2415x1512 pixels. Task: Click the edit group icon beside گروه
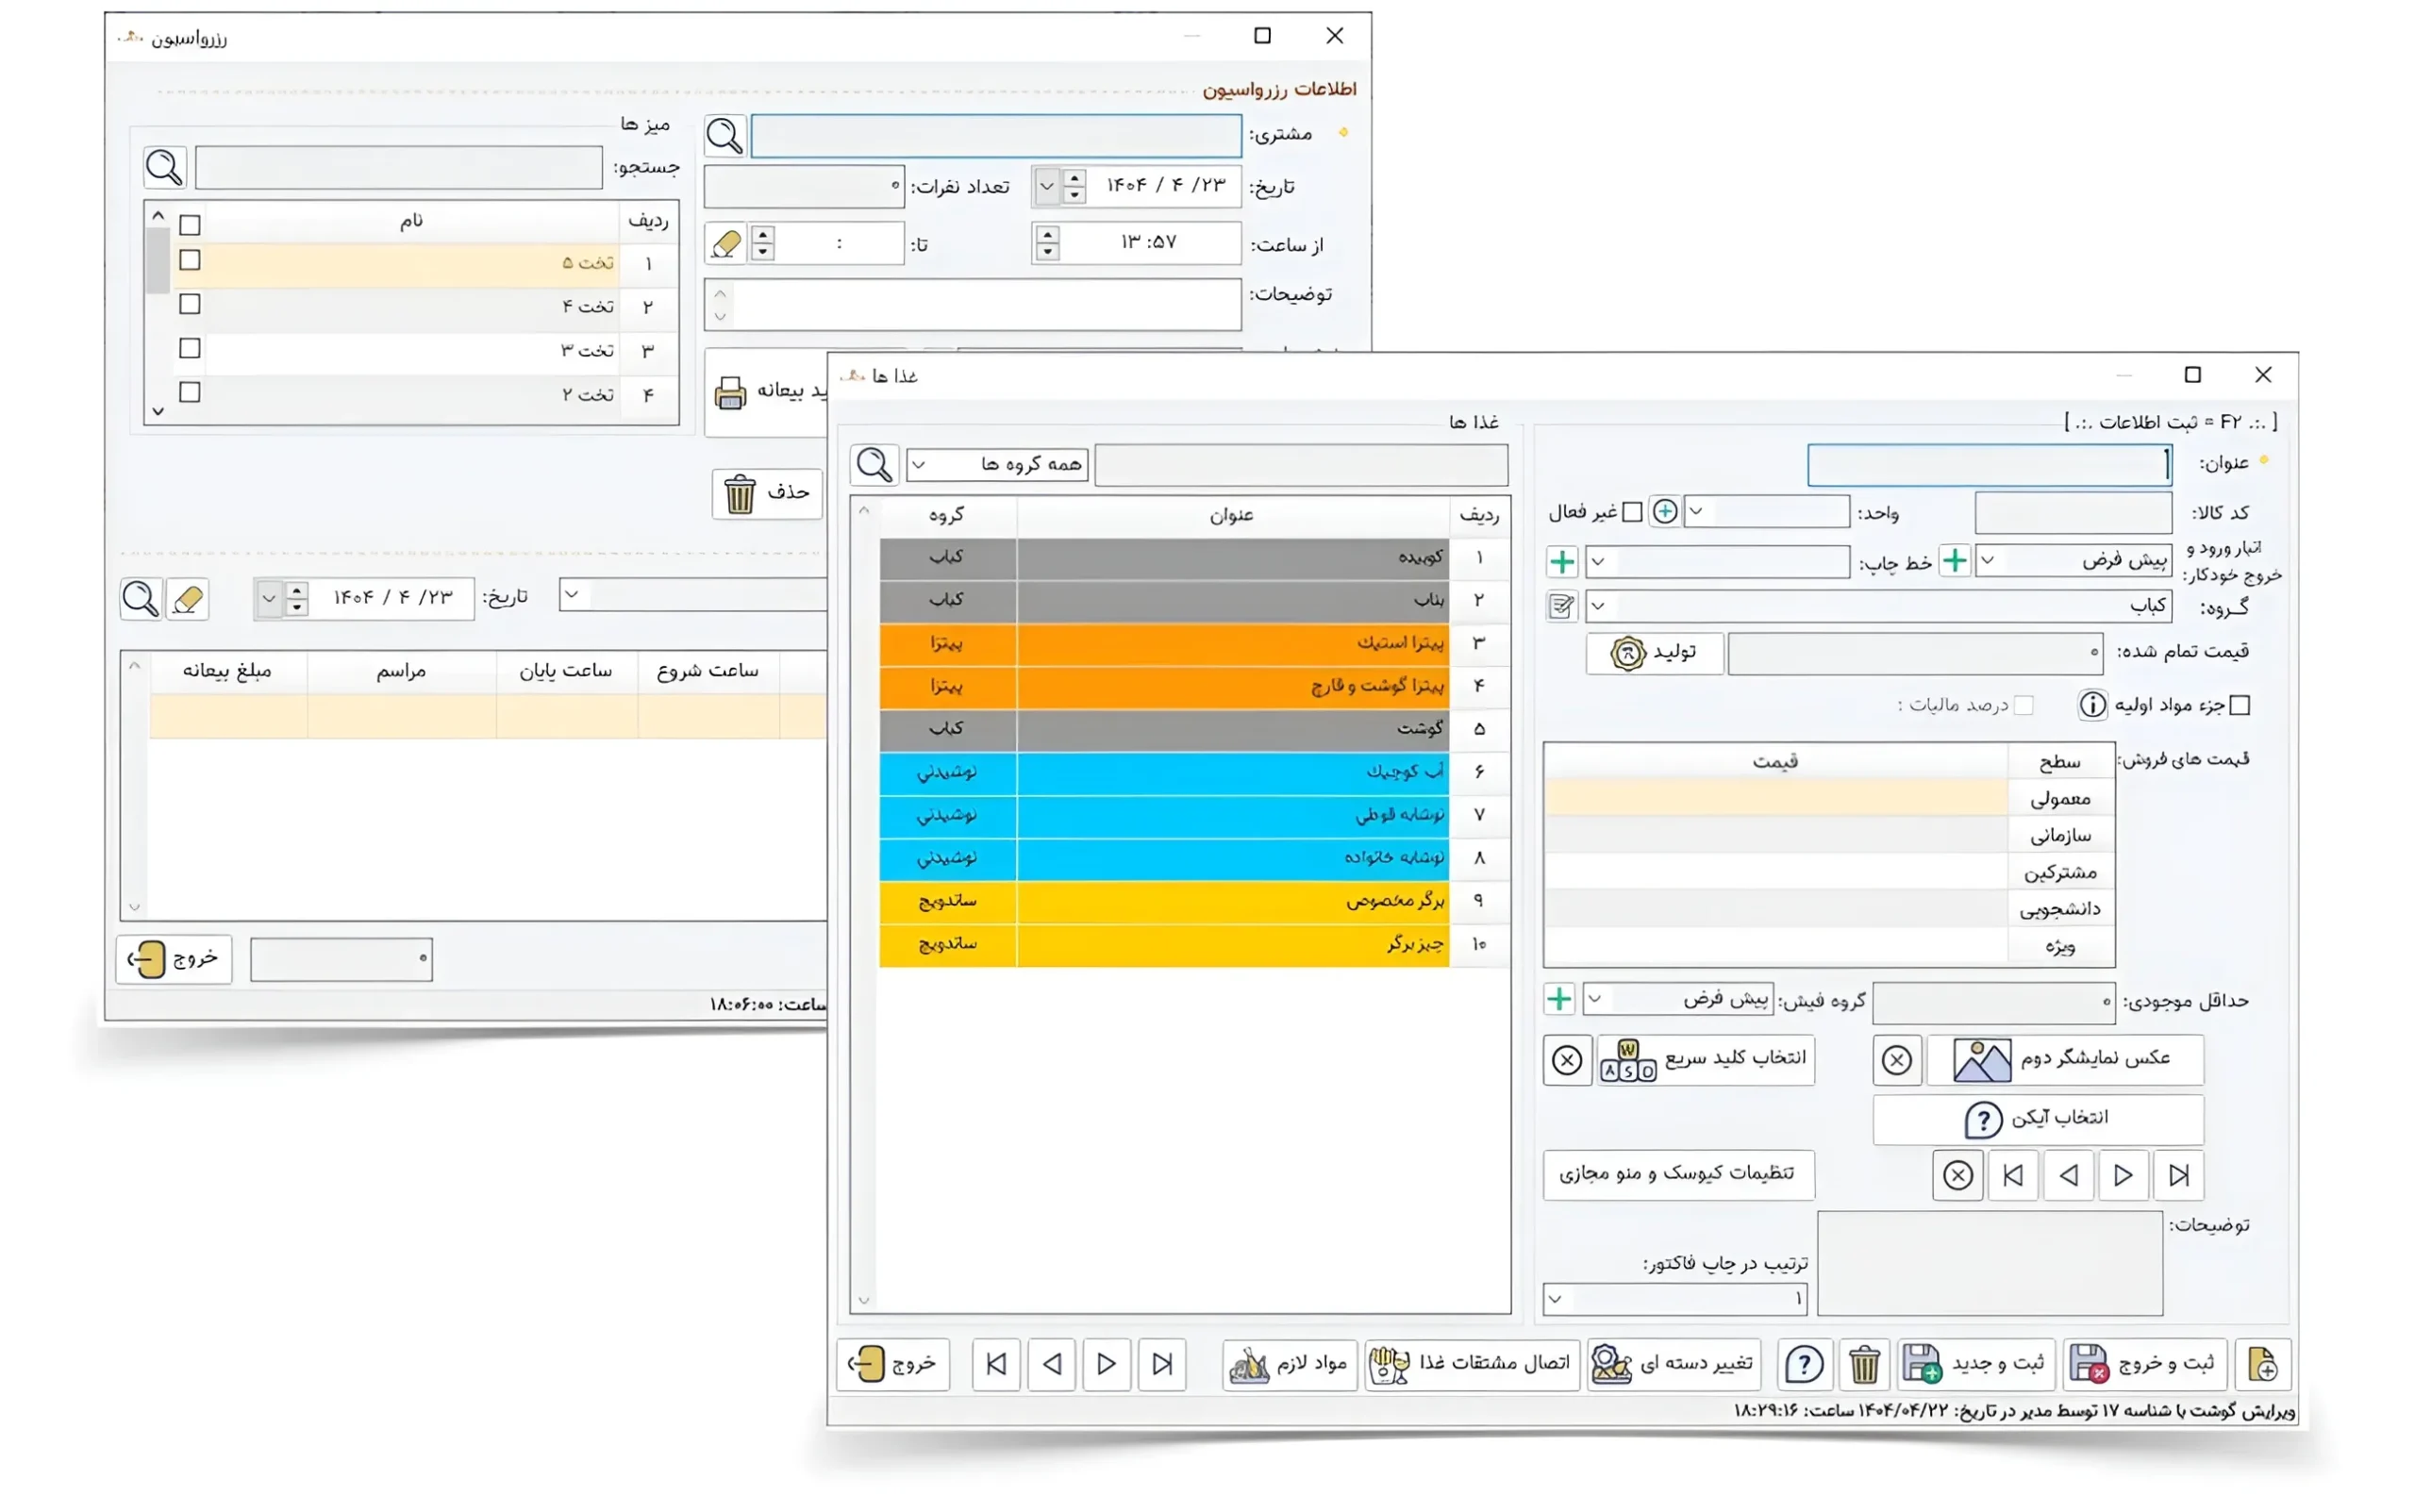pyautogui.click(x=1561, y=606)
